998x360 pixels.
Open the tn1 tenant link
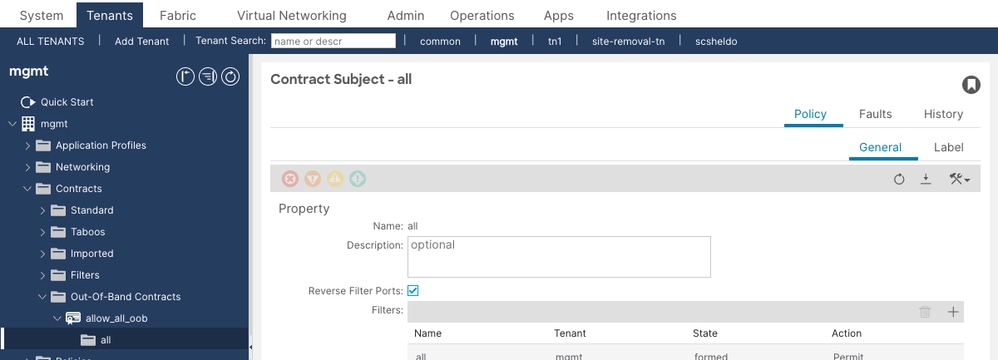555,41
